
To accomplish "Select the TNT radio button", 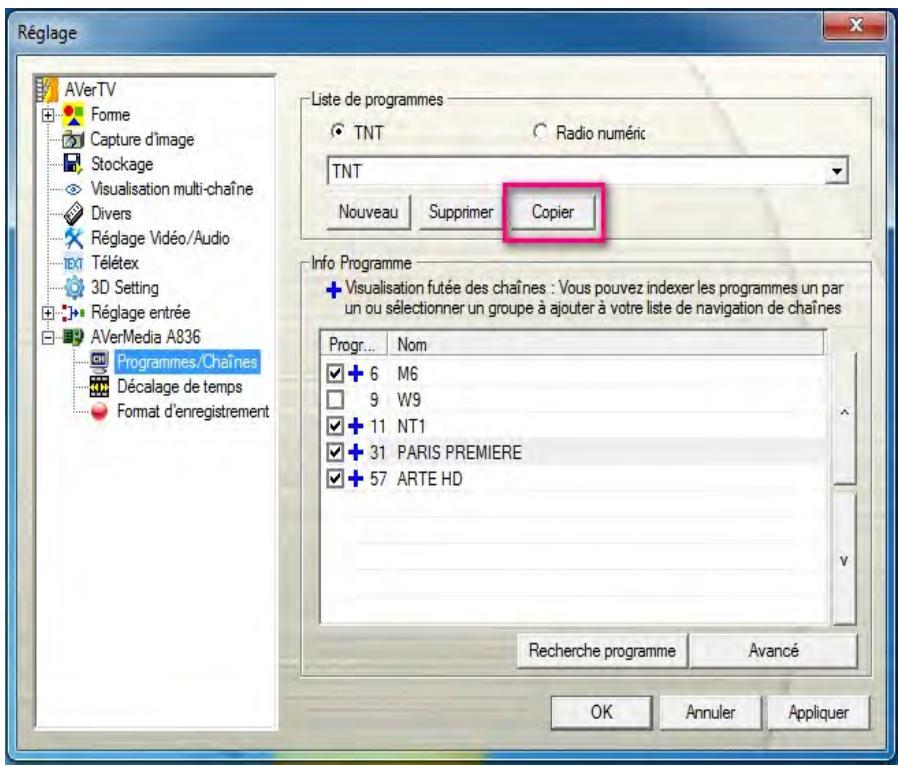I will (x=337, y=132).
